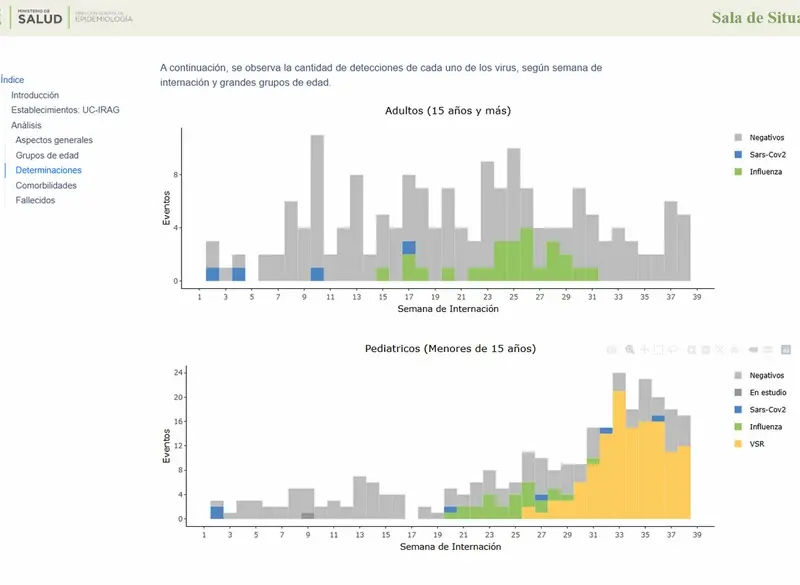Toggle VSR series in pediatric chart legend
800x585 pixels.
(760, 442)
